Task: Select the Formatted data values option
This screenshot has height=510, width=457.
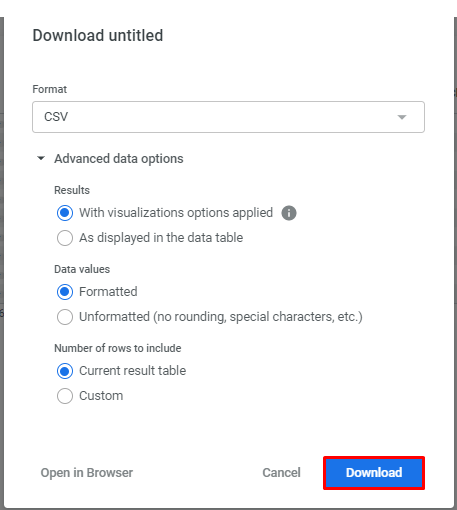Action: [x=65, y=292]
